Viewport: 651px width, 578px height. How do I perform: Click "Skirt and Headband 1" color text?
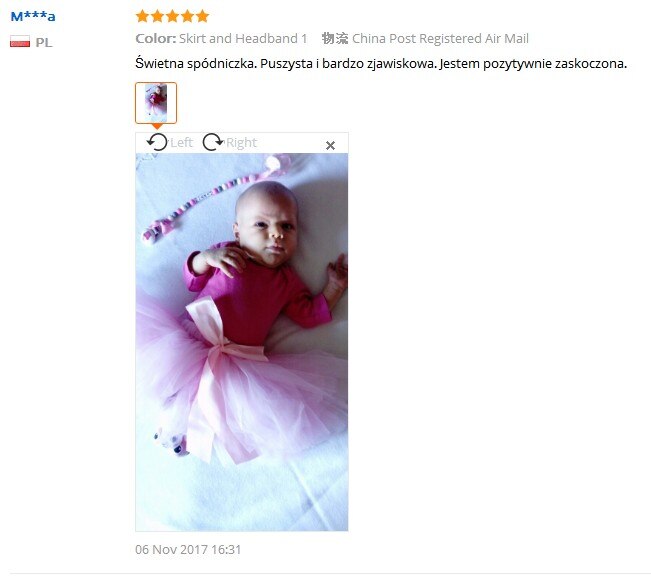[x=243, y=39]
